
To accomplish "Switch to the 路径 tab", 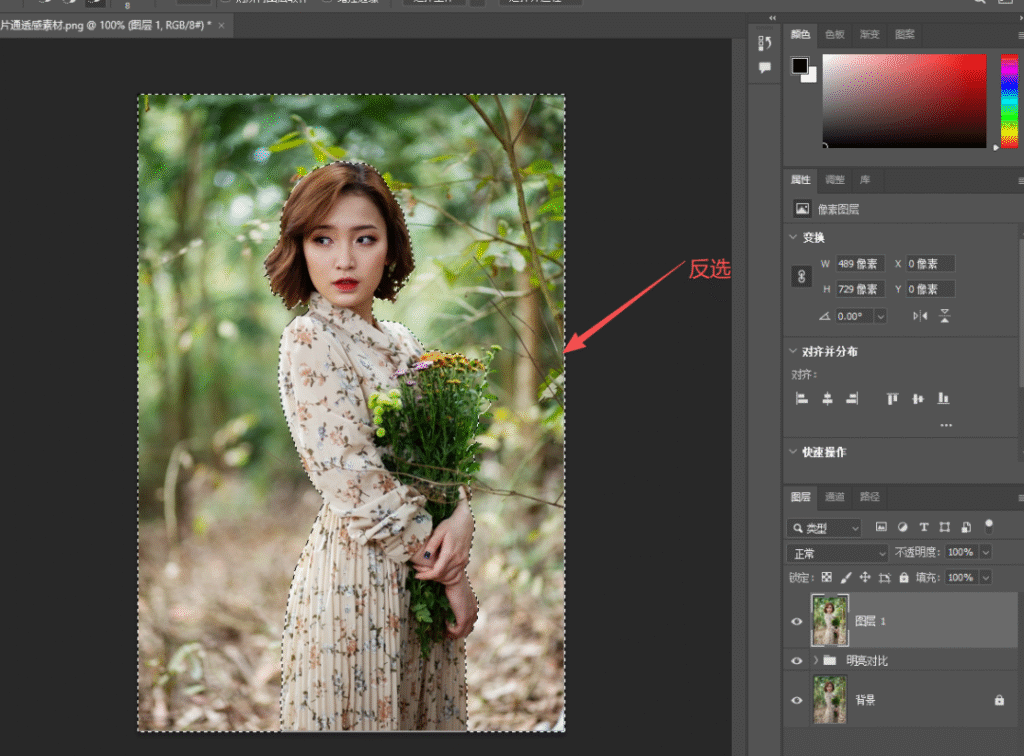I will 870,497.
